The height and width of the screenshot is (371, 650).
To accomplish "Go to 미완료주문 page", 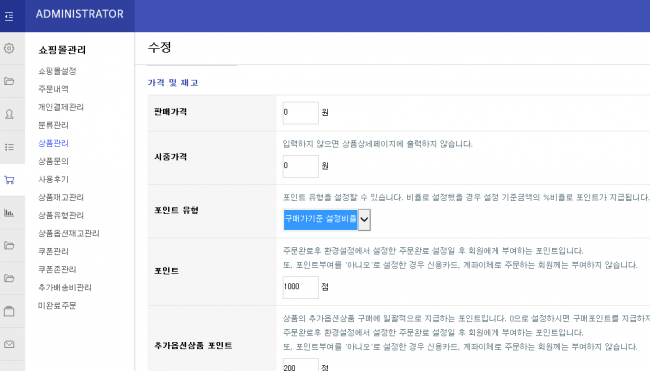I will tap(57, 306).
